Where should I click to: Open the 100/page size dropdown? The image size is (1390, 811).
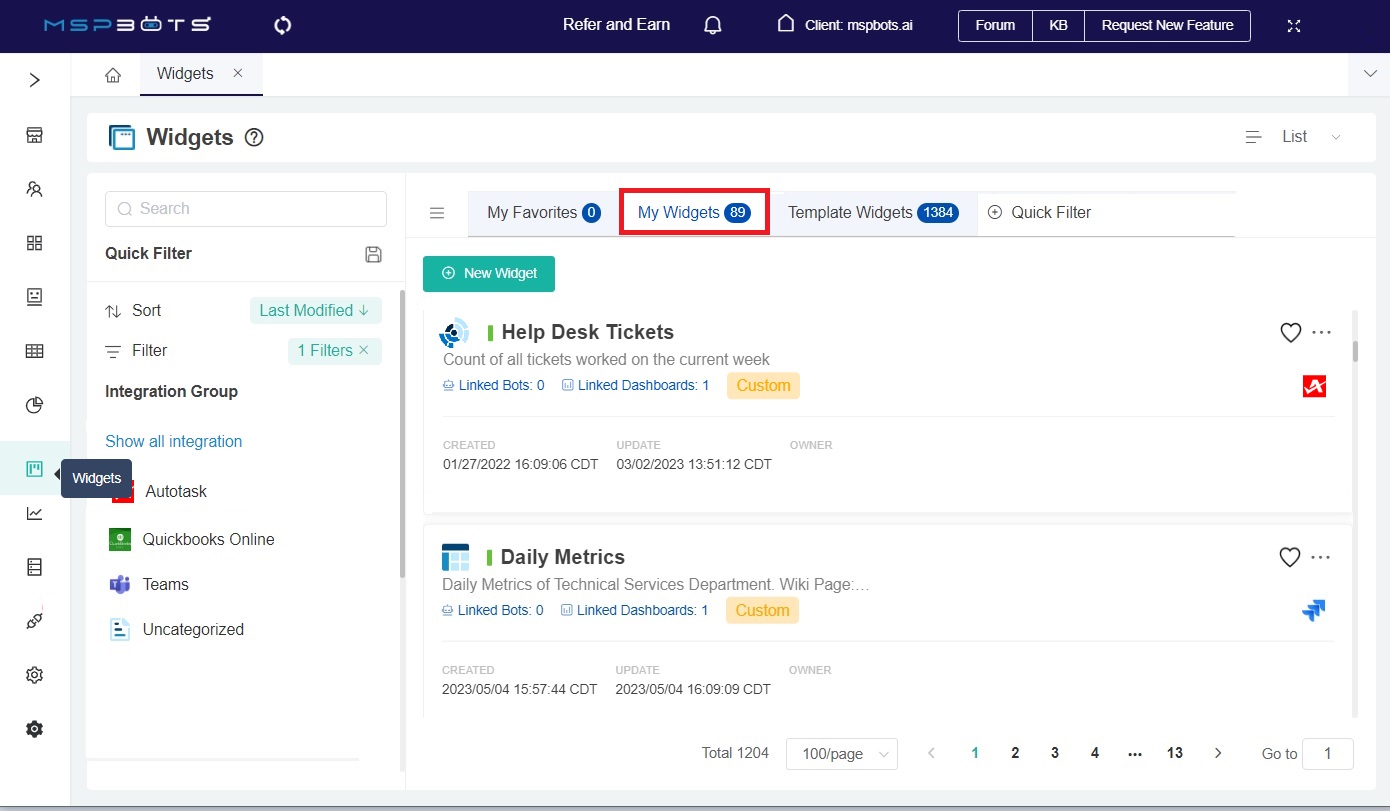(841, 754)
